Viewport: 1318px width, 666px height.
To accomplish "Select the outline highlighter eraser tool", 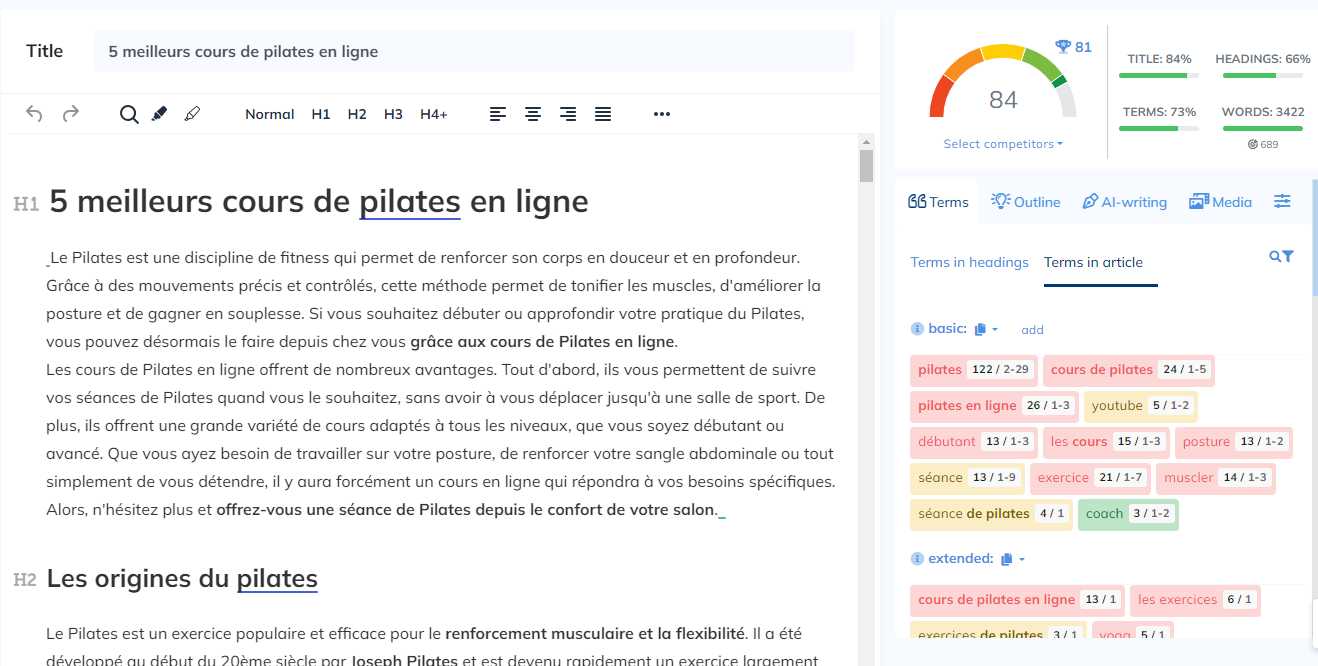I will tap(193, 114).
